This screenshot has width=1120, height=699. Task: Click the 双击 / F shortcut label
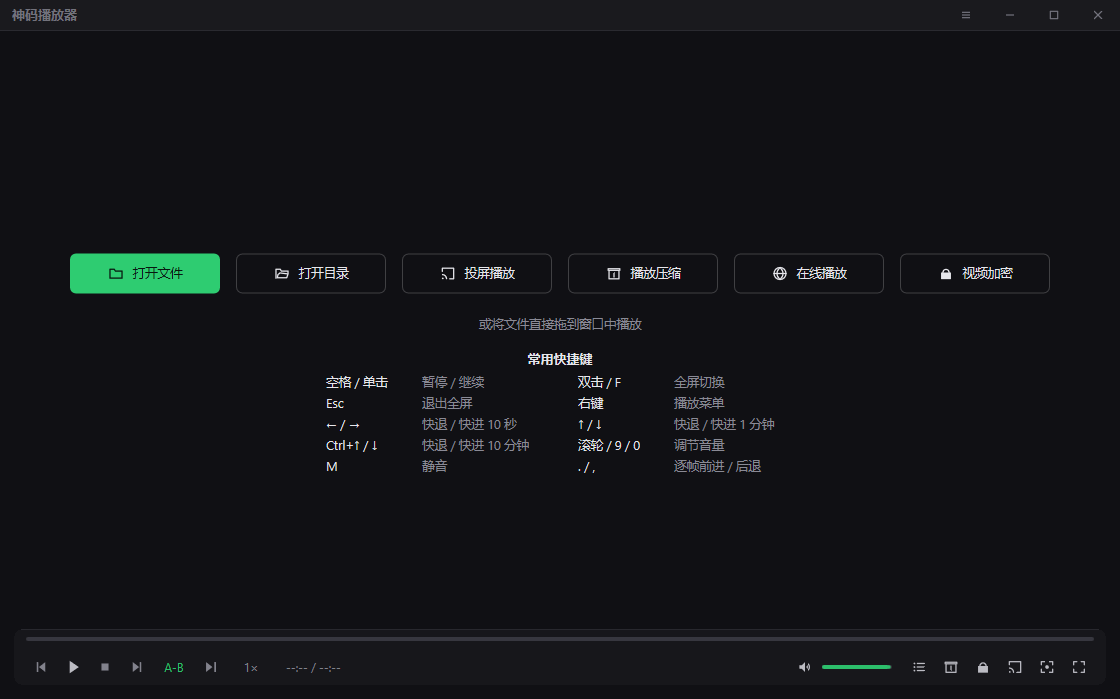pos(599,383)
